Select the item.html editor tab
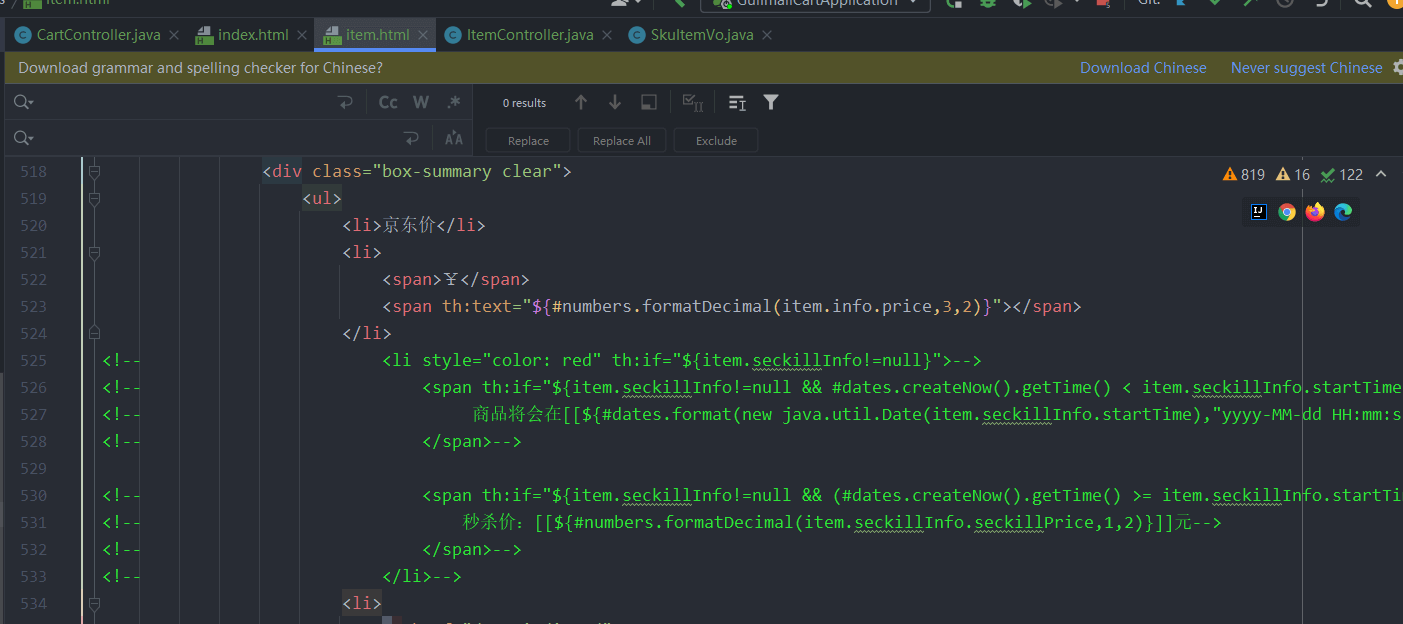This screenshot has width=1403, height=624. point(377,35)
